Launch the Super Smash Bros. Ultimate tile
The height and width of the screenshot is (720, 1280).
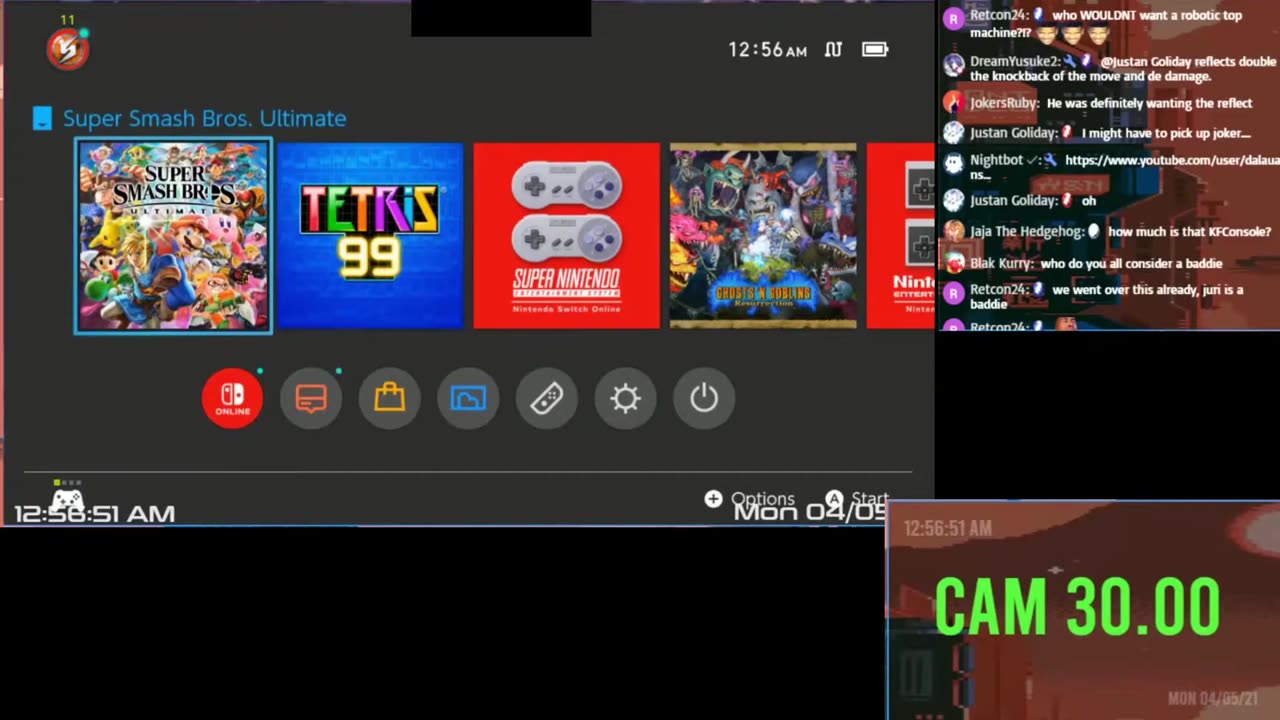173,236
